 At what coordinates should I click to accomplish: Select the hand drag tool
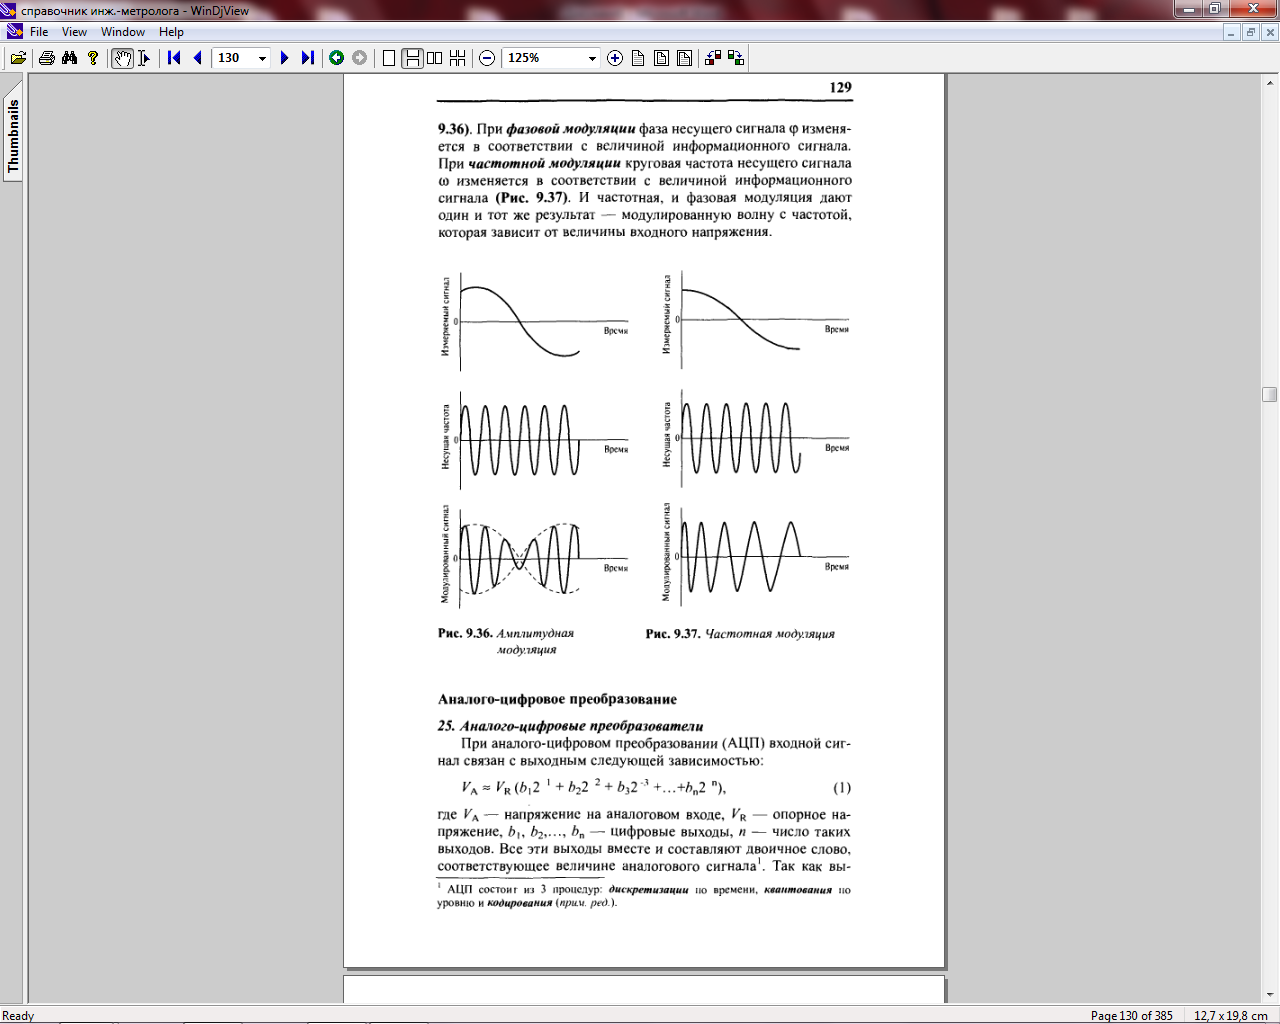pos(122,58)
